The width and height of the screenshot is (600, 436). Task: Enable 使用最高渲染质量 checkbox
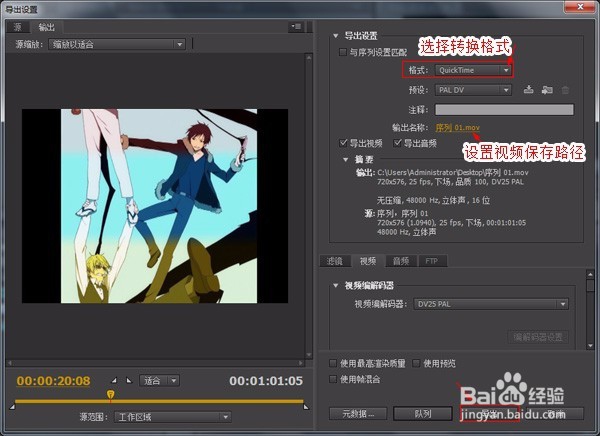click(x=333, y=363)
